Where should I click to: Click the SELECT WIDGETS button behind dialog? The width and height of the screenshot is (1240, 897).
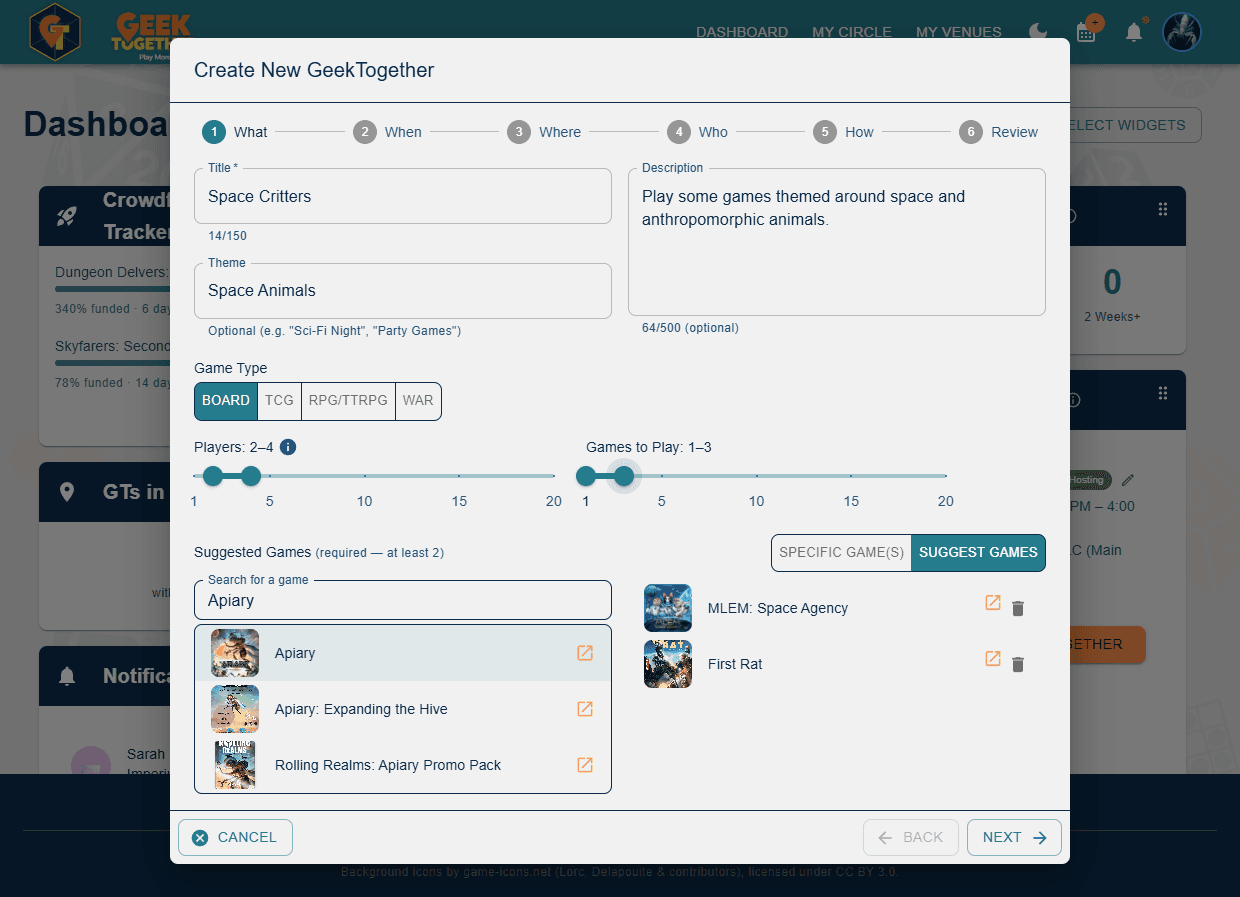(1135, 125)
